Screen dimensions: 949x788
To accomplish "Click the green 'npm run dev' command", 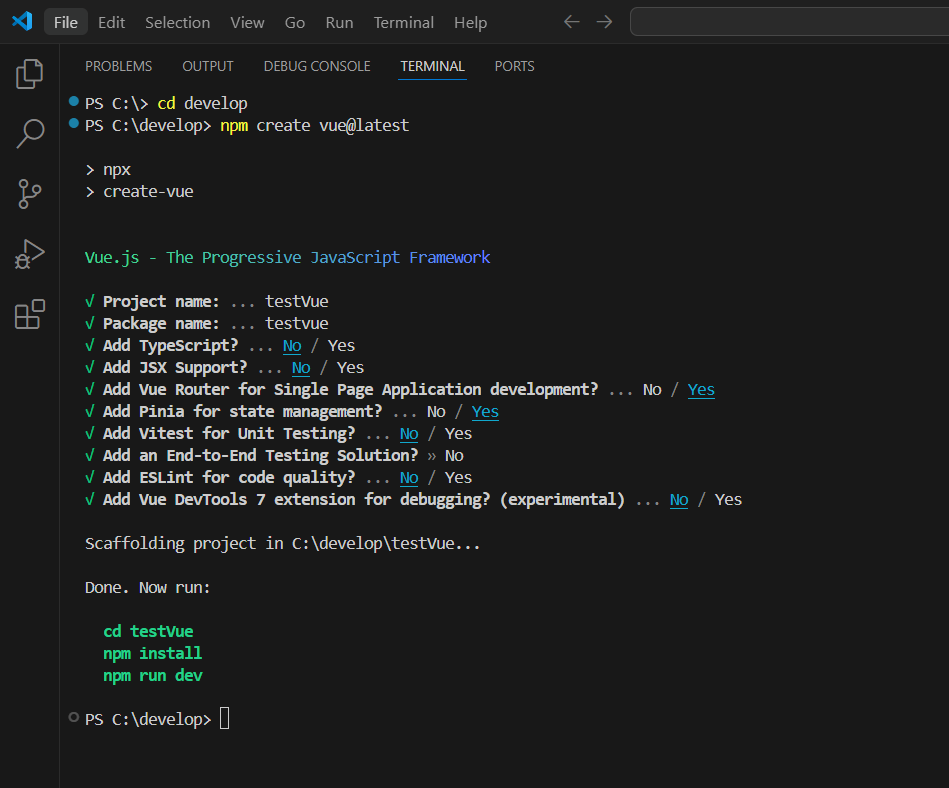I will pos(153,675).
